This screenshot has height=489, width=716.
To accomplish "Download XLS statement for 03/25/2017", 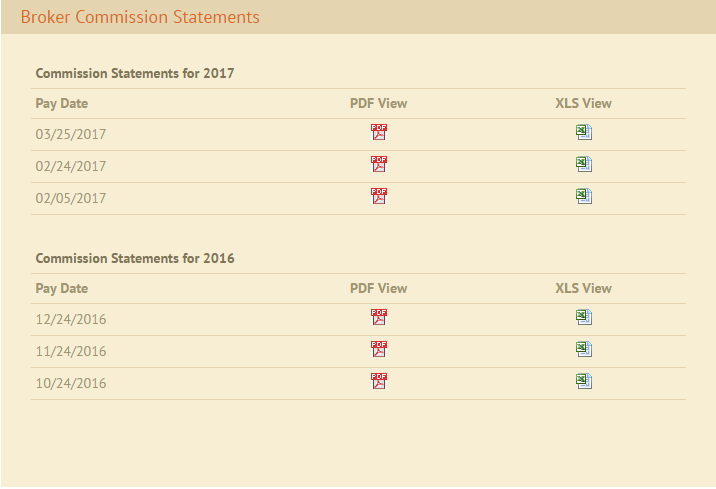I will pyautogui.click(x=584, y=132).
